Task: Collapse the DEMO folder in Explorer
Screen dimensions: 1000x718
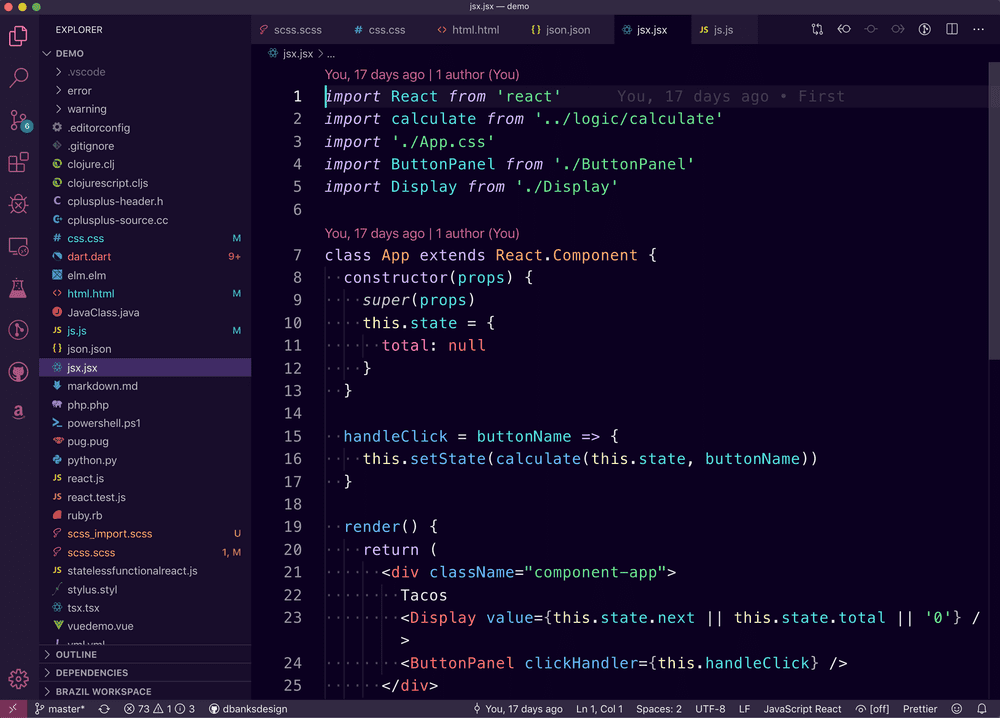Action: coord(47,53)
